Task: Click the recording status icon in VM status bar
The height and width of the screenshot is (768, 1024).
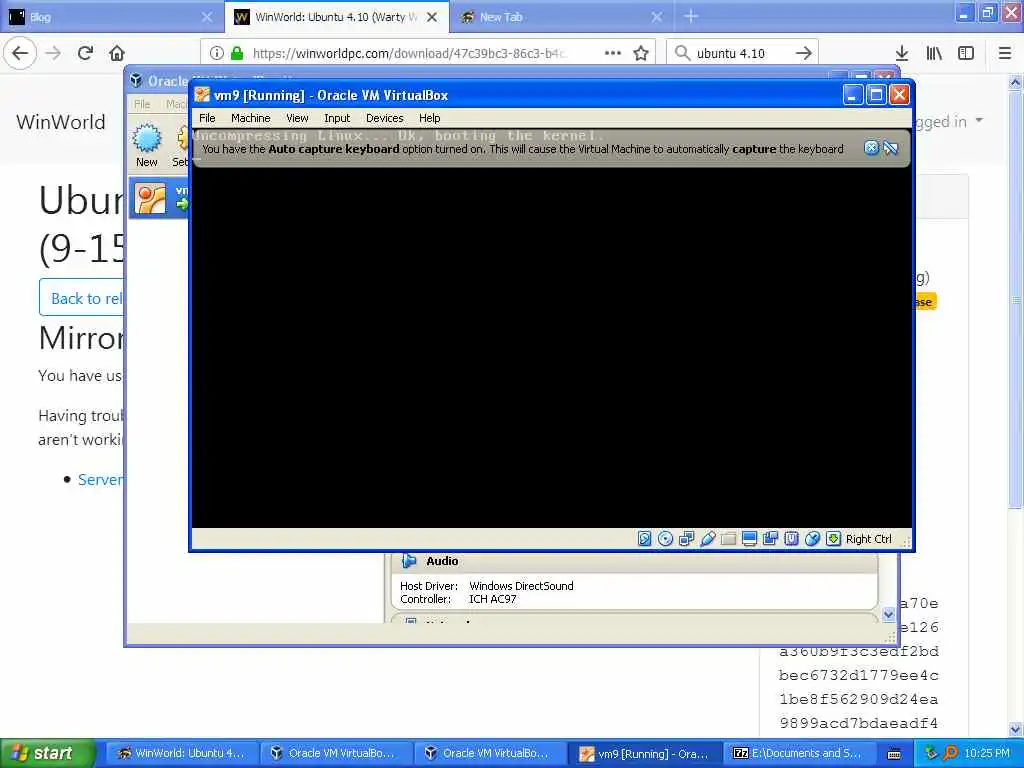Action: pos(770,539)
